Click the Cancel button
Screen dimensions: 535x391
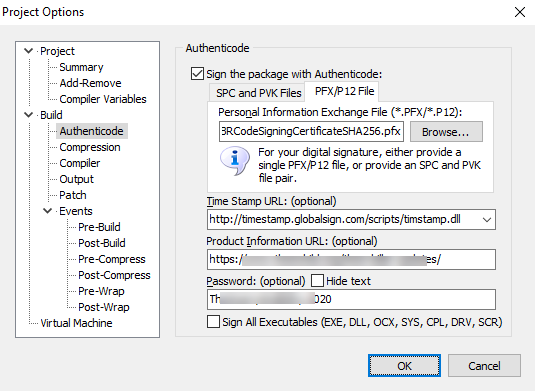(484, 366)
